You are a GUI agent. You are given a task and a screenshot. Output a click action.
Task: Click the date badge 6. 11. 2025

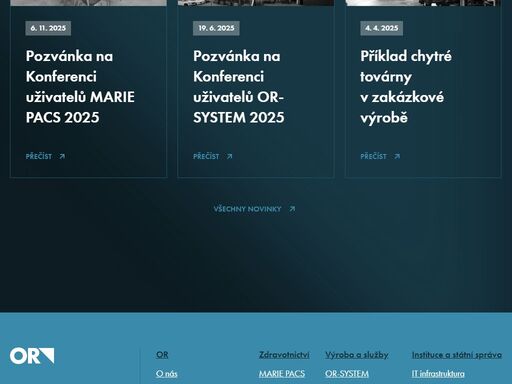point(48,28)
